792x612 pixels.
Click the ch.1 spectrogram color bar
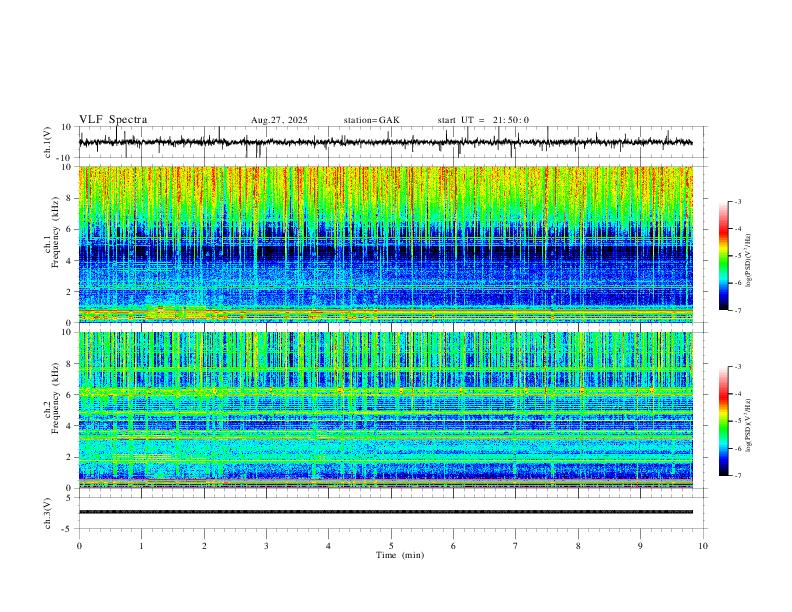click(x=723, y=256)
